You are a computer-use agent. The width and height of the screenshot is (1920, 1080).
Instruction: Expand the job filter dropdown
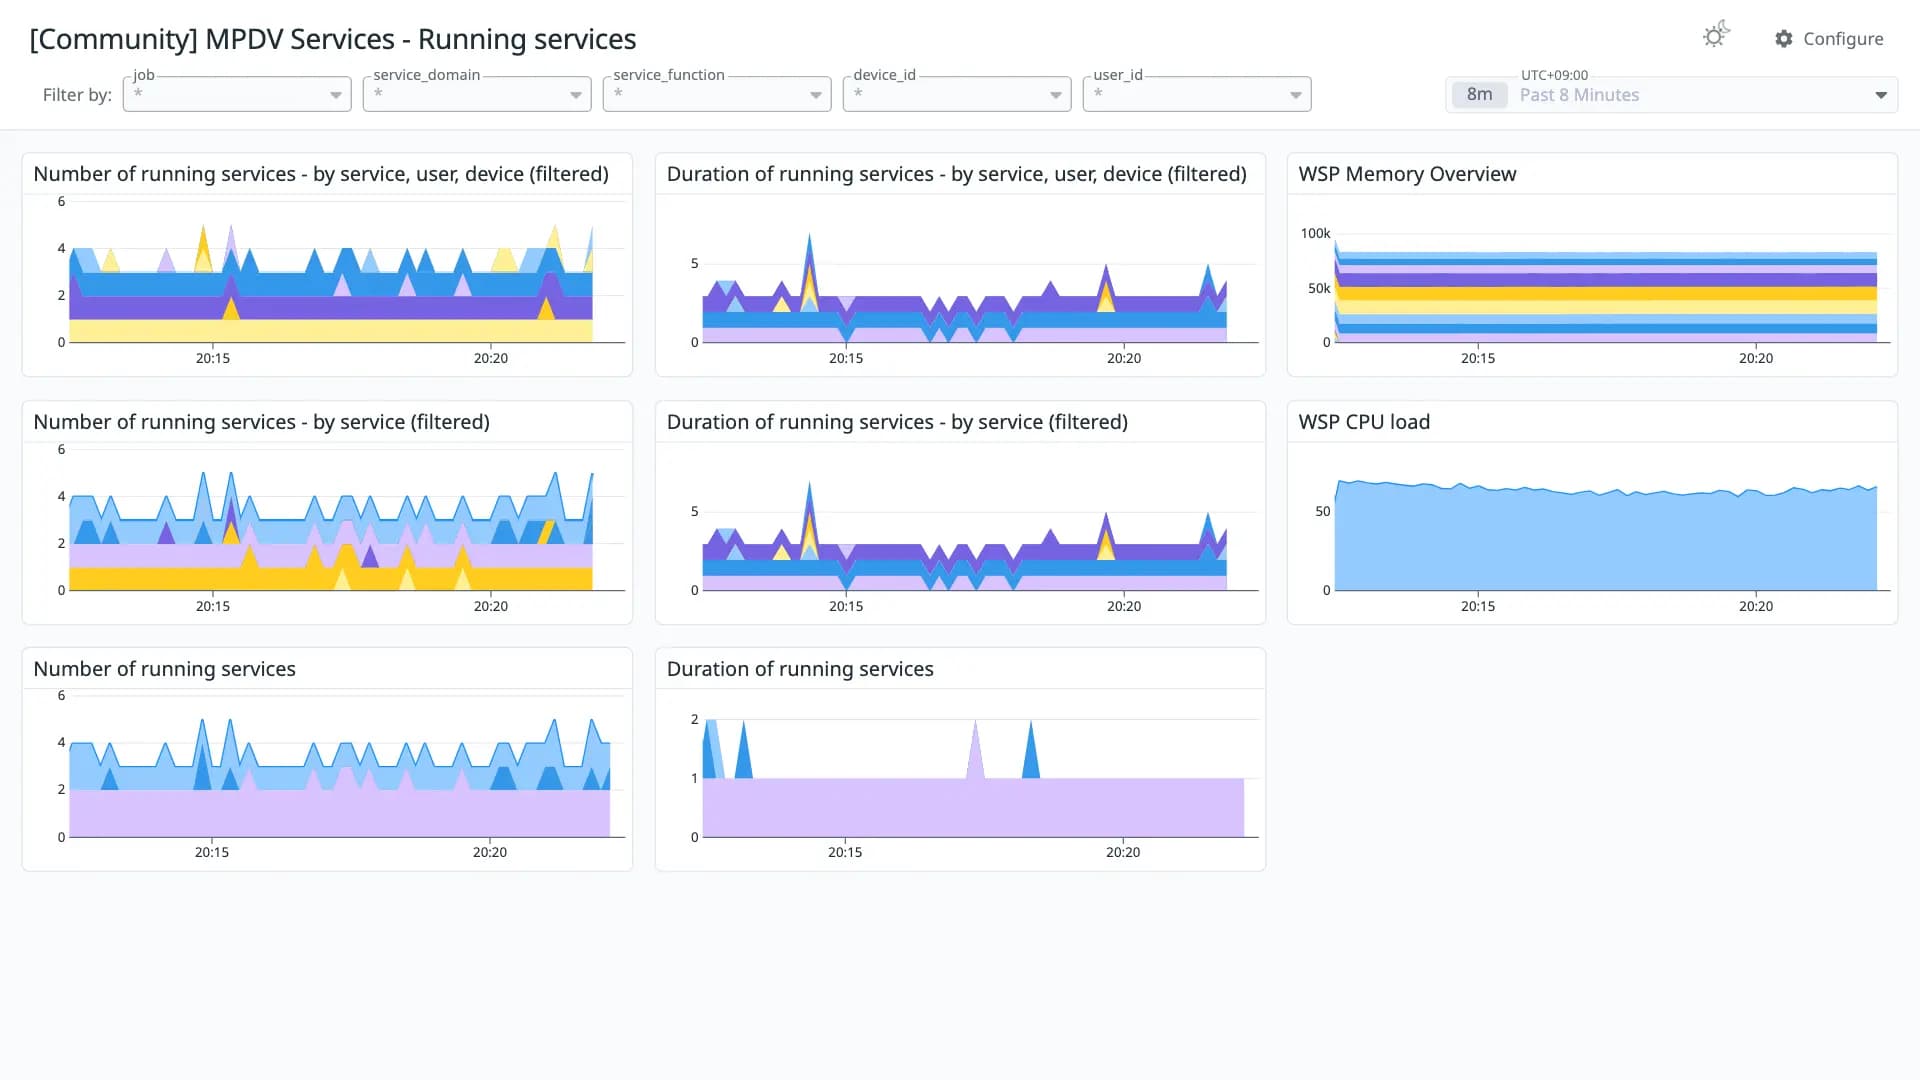point(237,94)
